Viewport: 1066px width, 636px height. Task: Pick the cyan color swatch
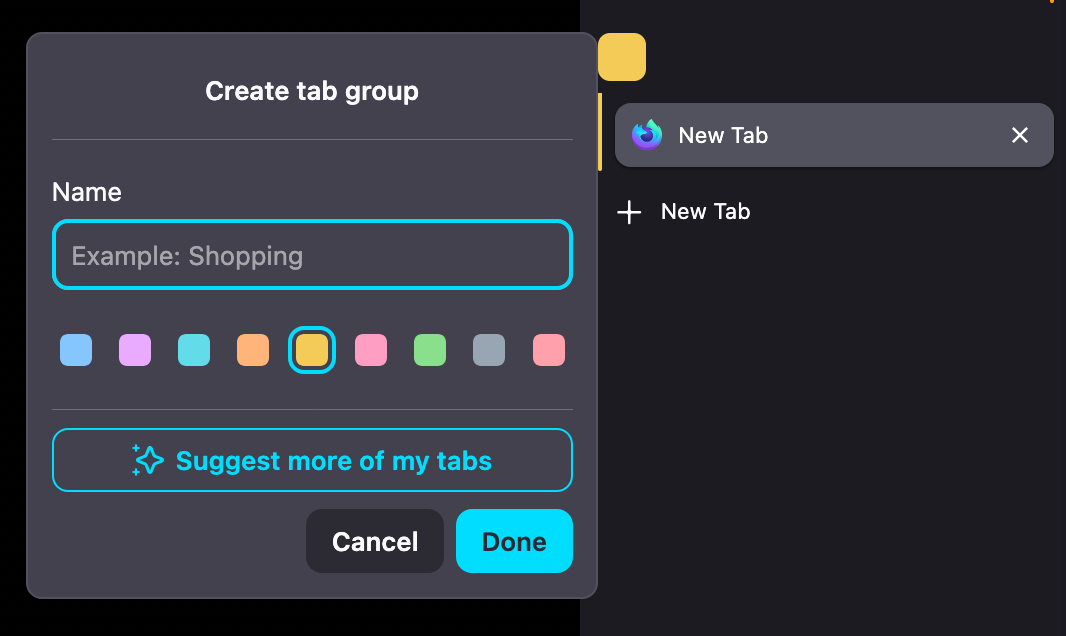(x=194, y=350)
